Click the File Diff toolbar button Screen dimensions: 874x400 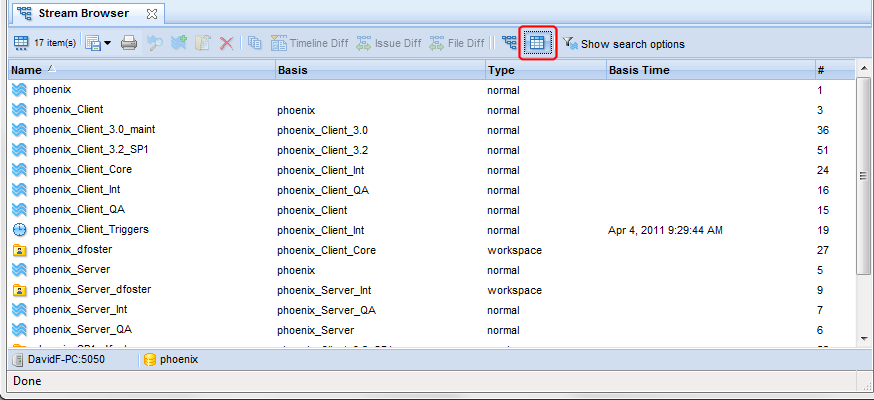click(x=457, y=43)
